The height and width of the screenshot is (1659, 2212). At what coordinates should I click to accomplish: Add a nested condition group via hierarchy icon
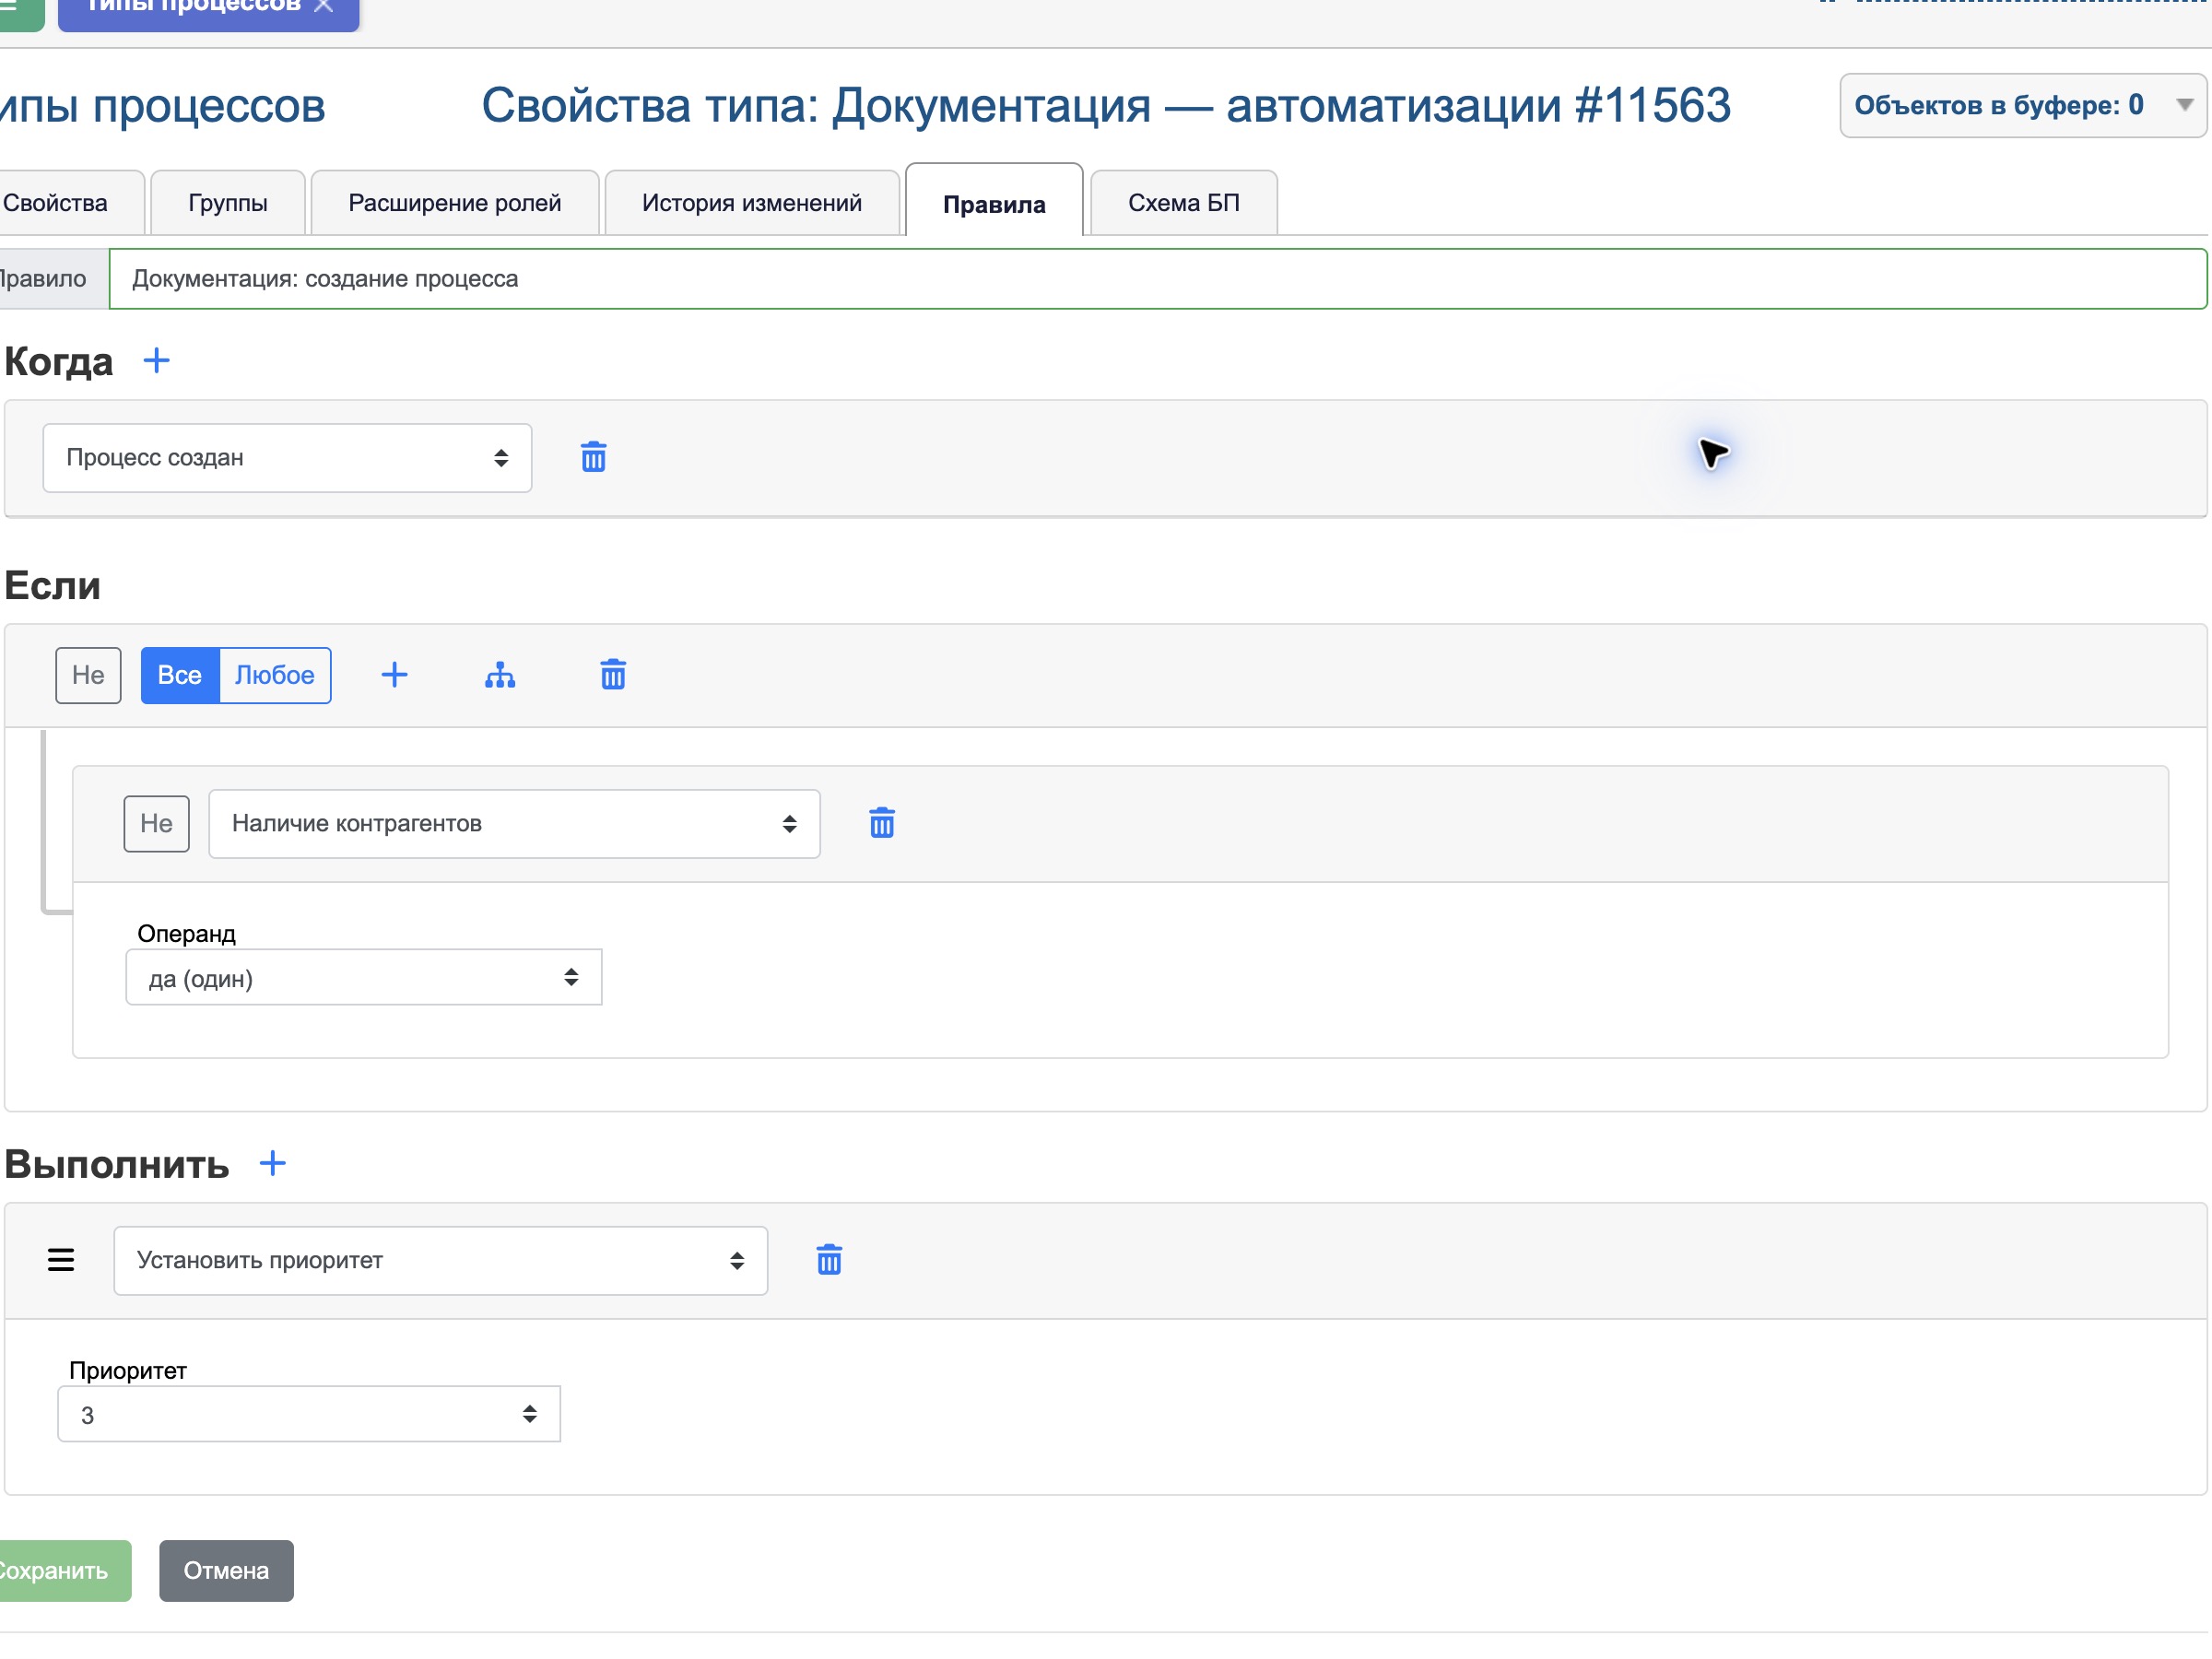pyautogui.click(x=500, y=675)
